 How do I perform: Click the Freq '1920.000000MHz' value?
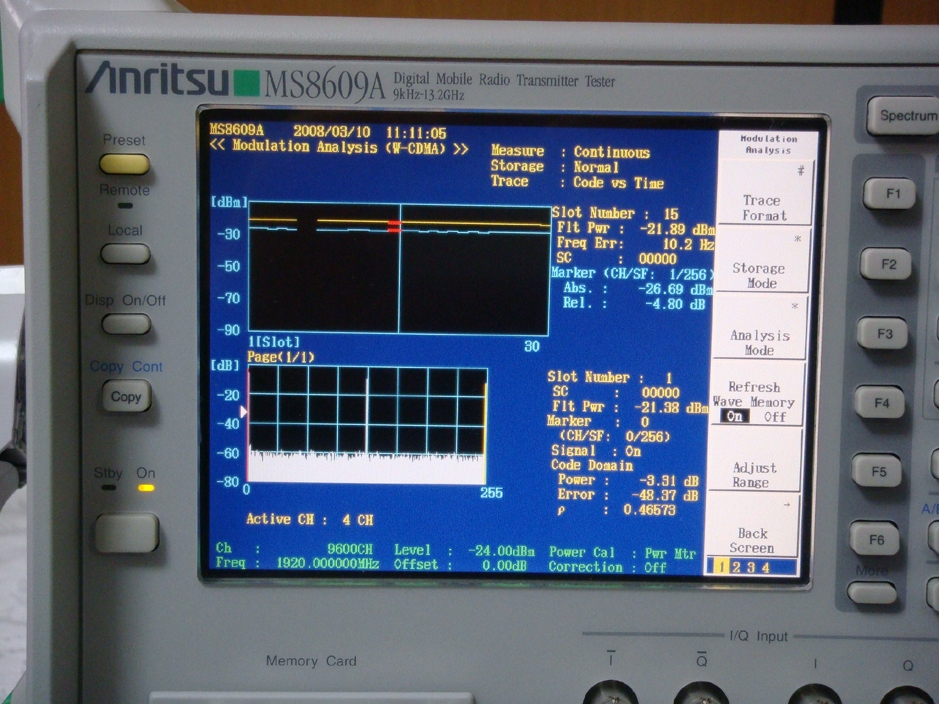(328, 563)
